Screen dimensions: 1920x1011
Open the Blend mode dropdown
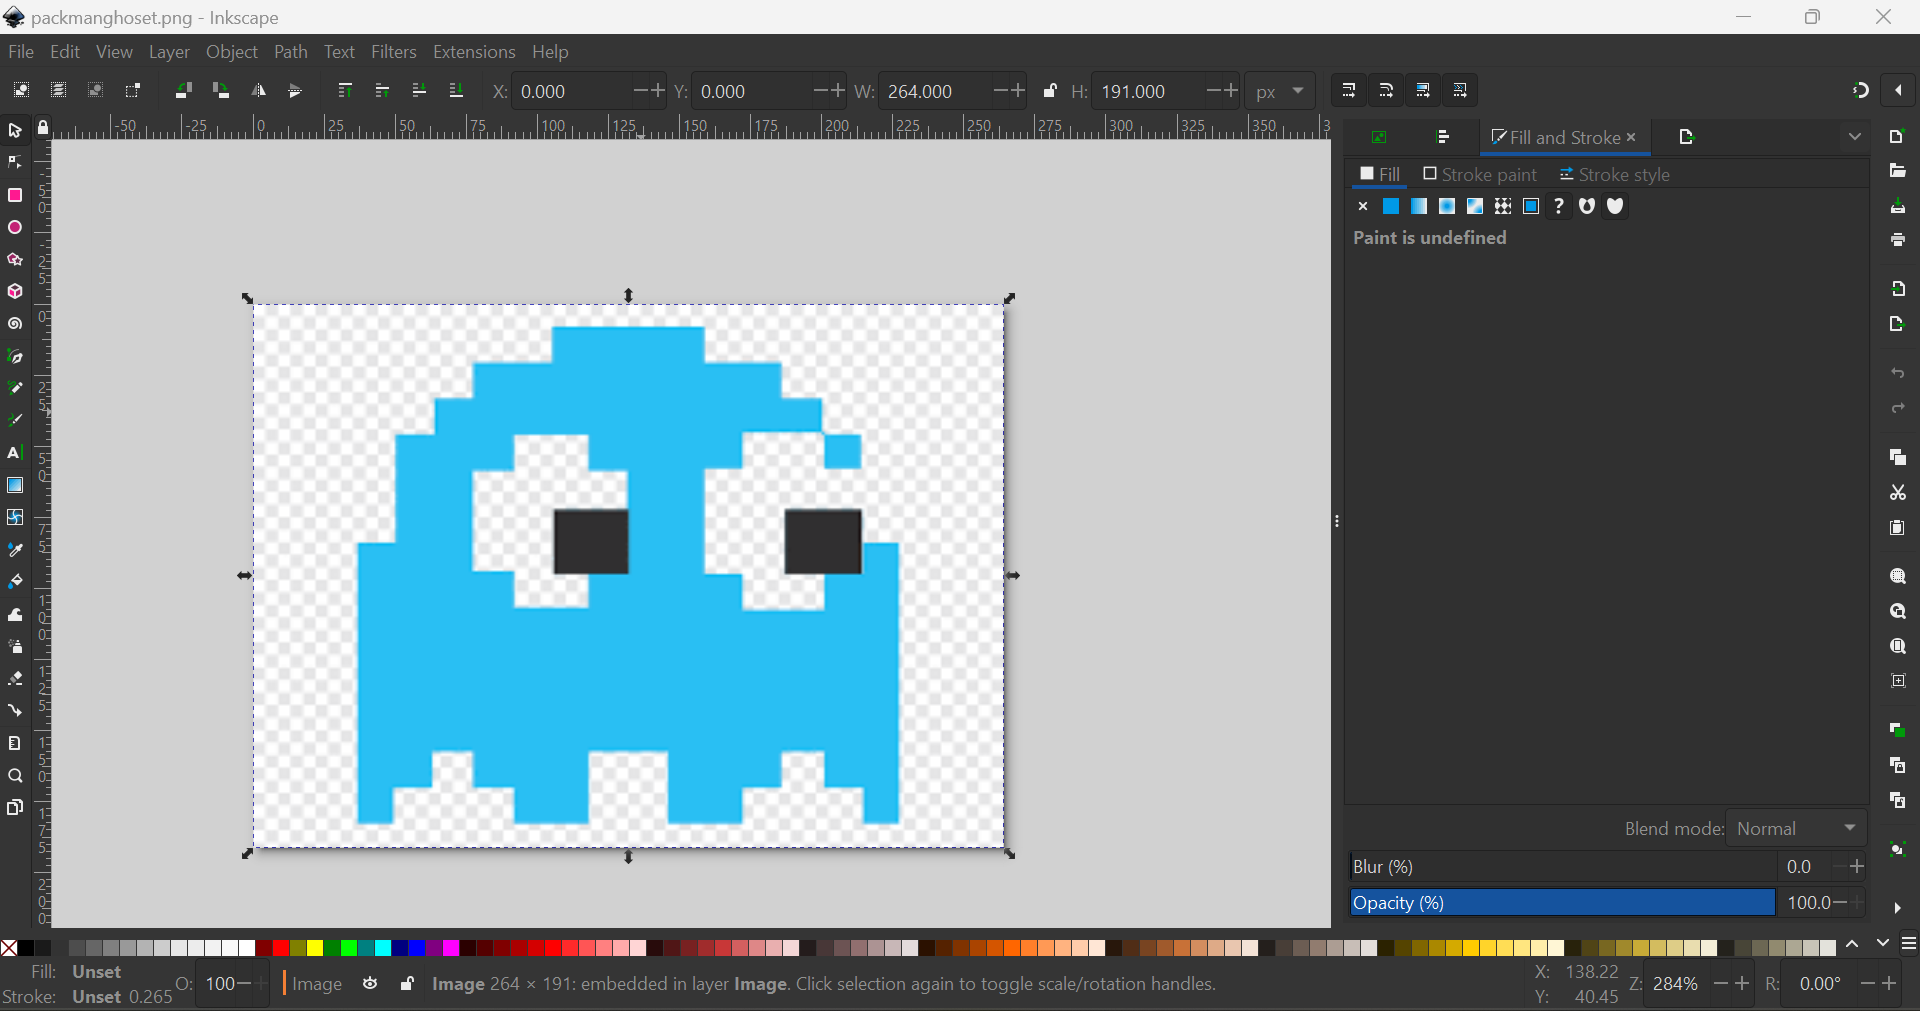[x=1797, y=829]
